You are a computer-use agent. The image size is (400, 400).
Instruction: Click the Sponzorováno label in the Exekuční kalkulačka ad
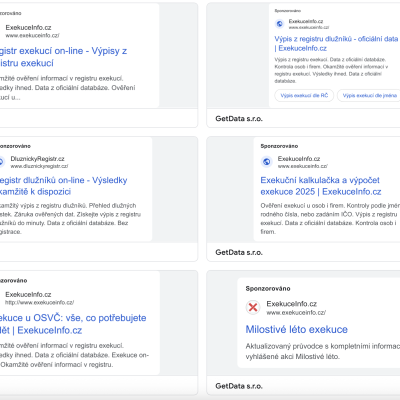tap(279, 146)
